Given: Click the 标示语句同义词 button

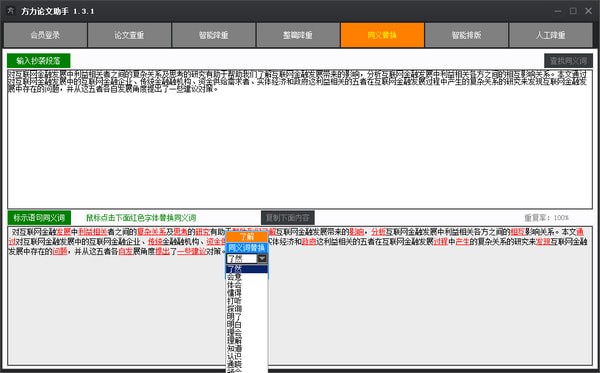Looking at the screenshot, I should [39, 218].
